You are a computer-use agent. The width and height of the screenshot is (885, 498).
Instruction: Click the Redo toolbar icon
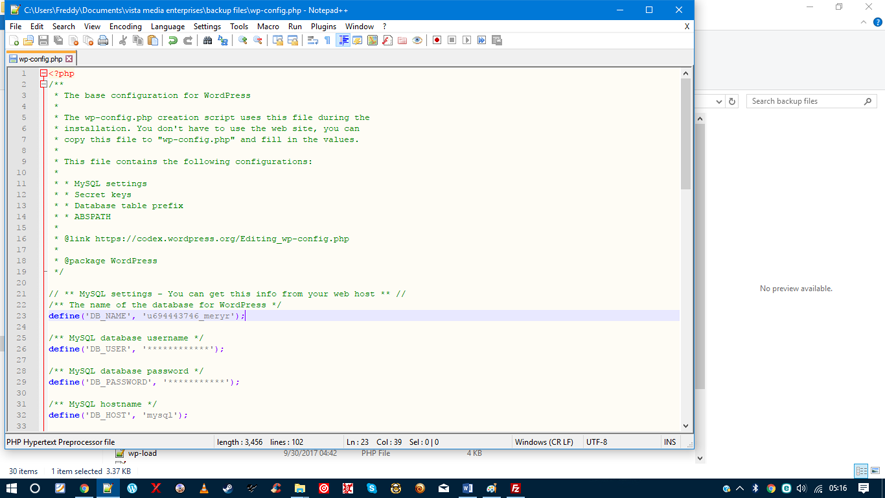187,40
